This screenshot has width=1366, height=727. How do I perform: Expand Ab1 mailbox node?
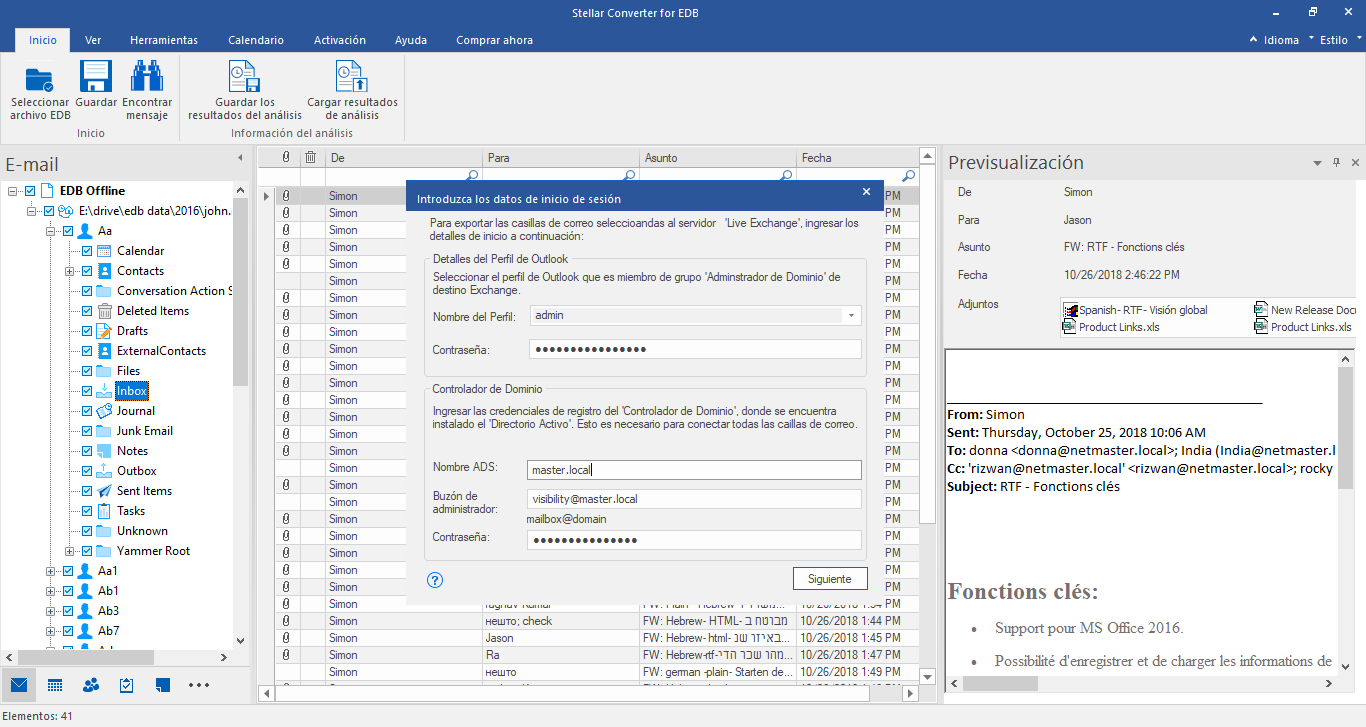(51, 591)
